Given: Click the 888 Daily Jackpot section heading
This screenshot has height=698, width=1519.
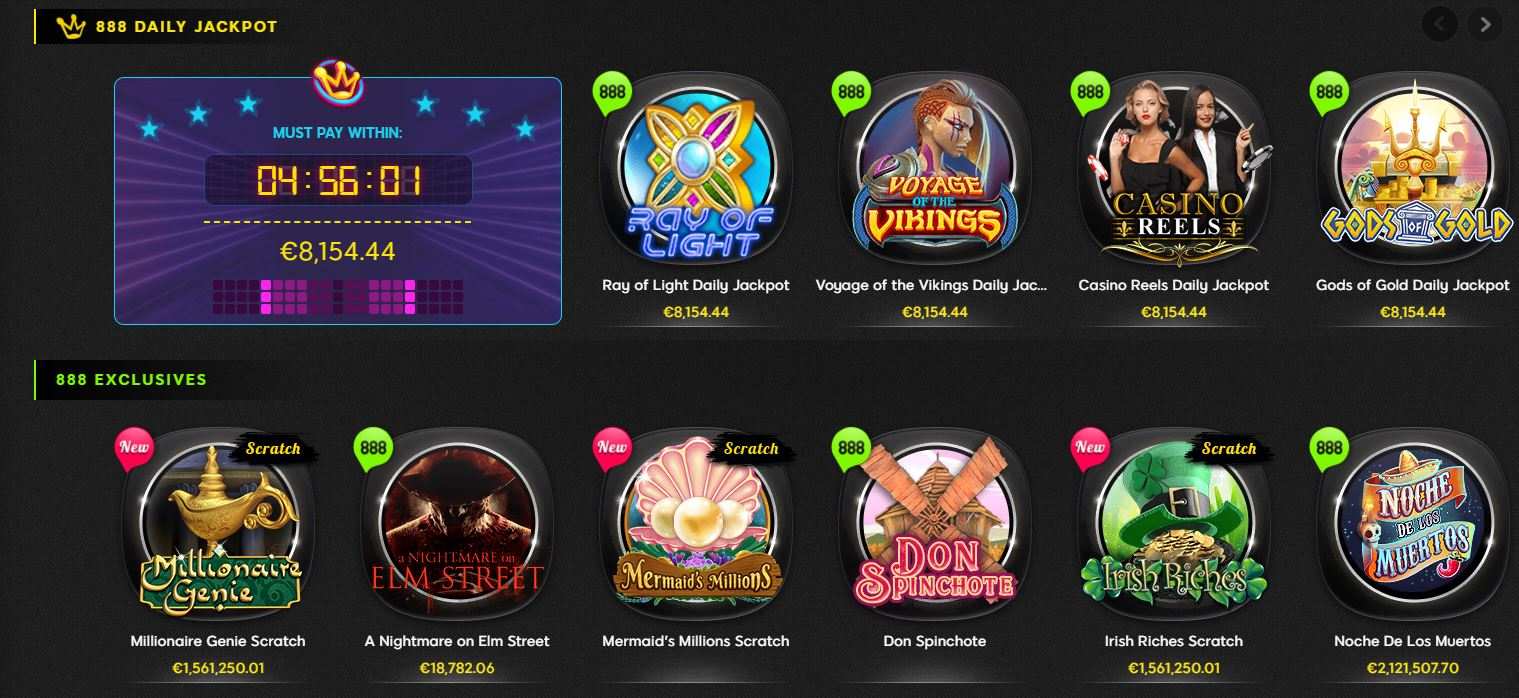Looking at the screenshot, I should (x=186, y=27).
